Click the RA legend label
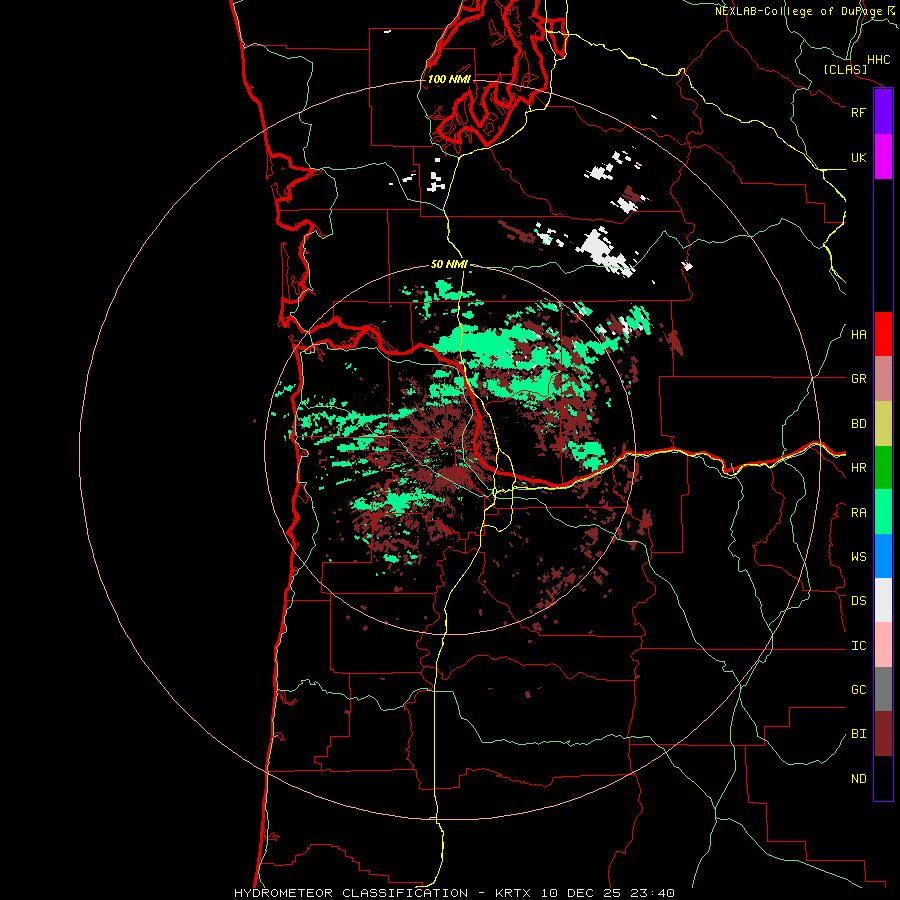The height and width of the screenshot is (900, 900). tap(858, 513)
